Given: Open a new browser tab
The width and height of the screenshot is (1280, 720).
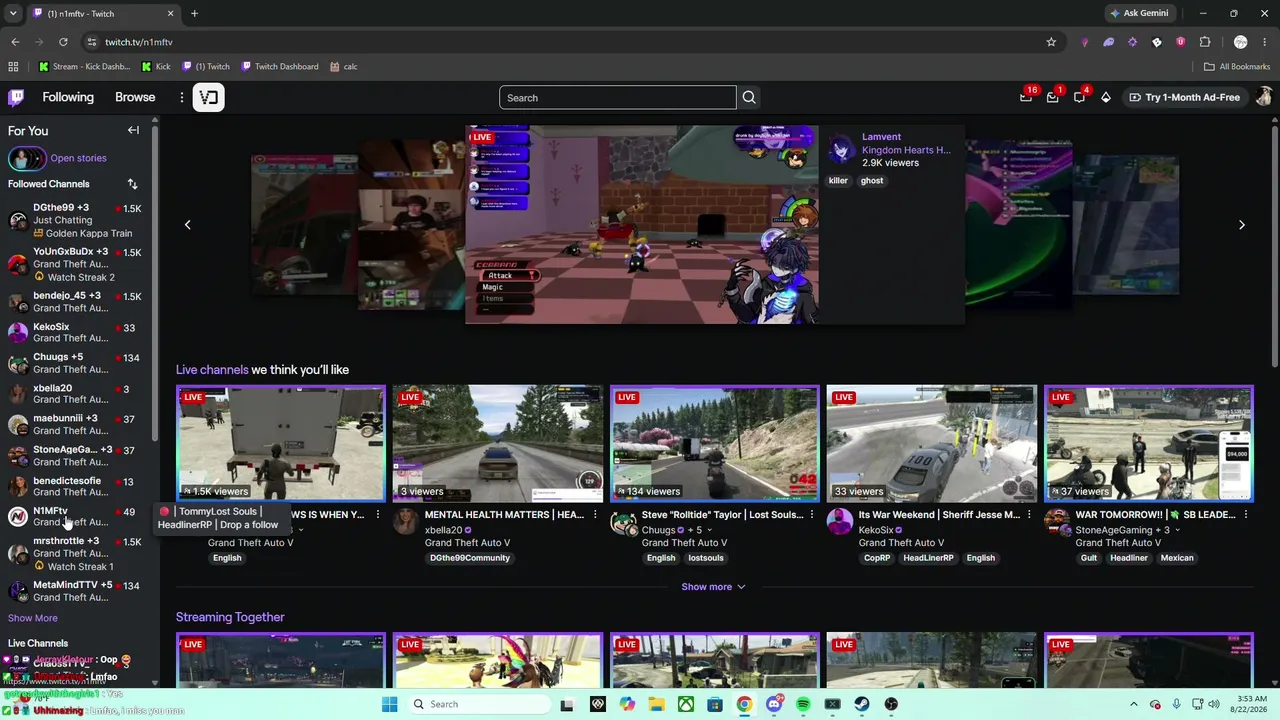Looking at the screenshot, I should click(x=194, y=14).
